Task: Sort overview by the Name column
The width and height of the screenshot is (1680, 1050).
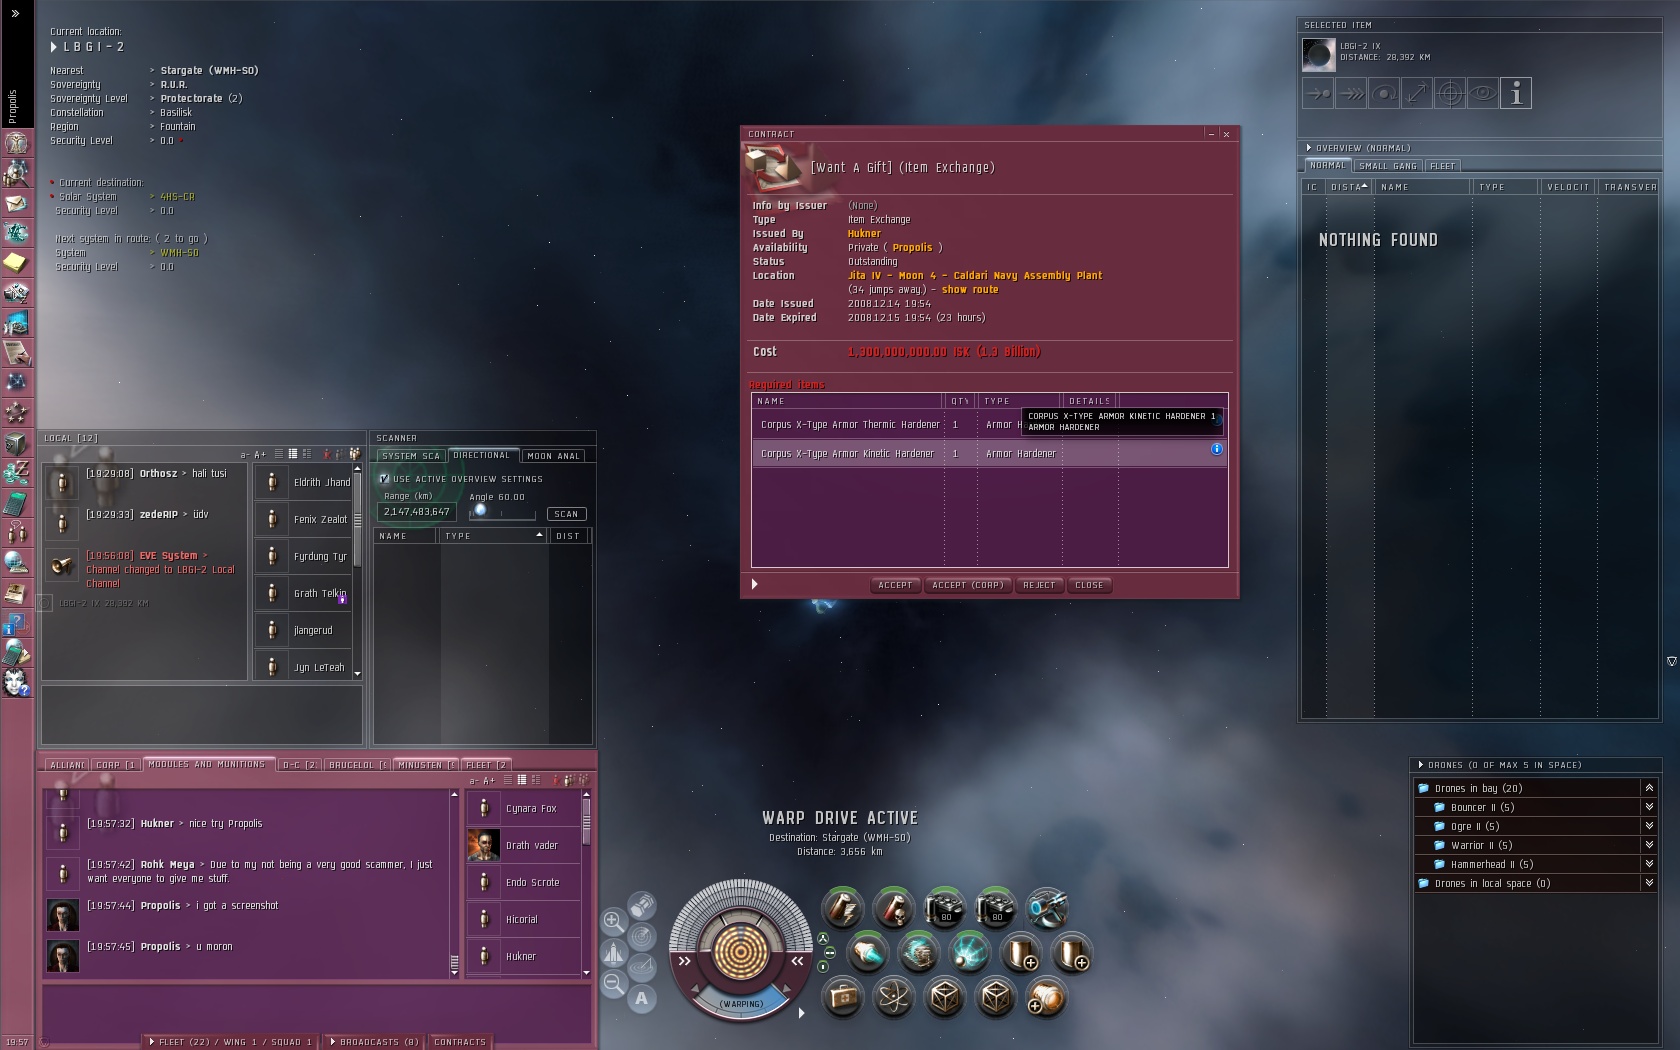Action: point(1422,187)
